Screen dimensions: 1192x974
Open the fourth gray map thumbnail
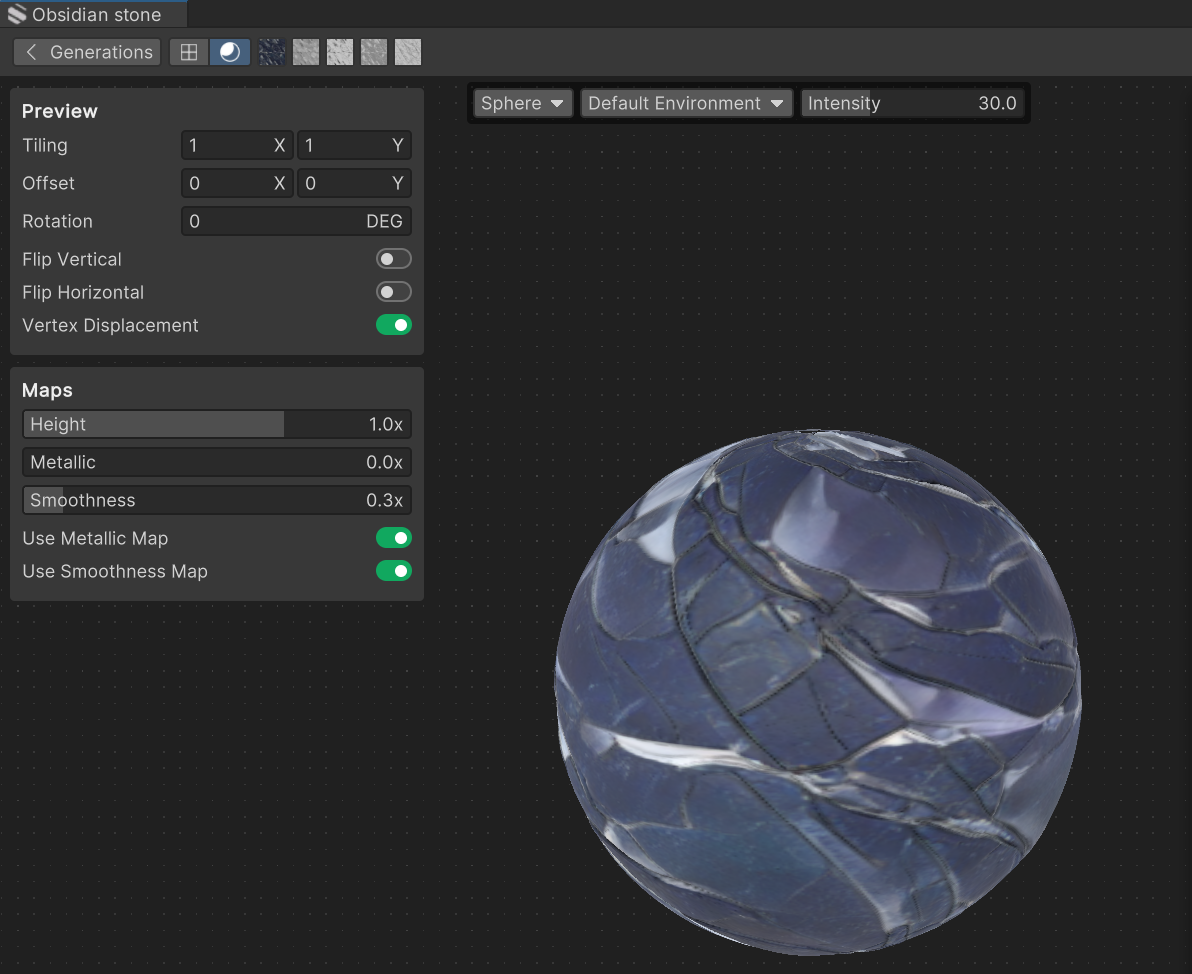pos(374,52)
